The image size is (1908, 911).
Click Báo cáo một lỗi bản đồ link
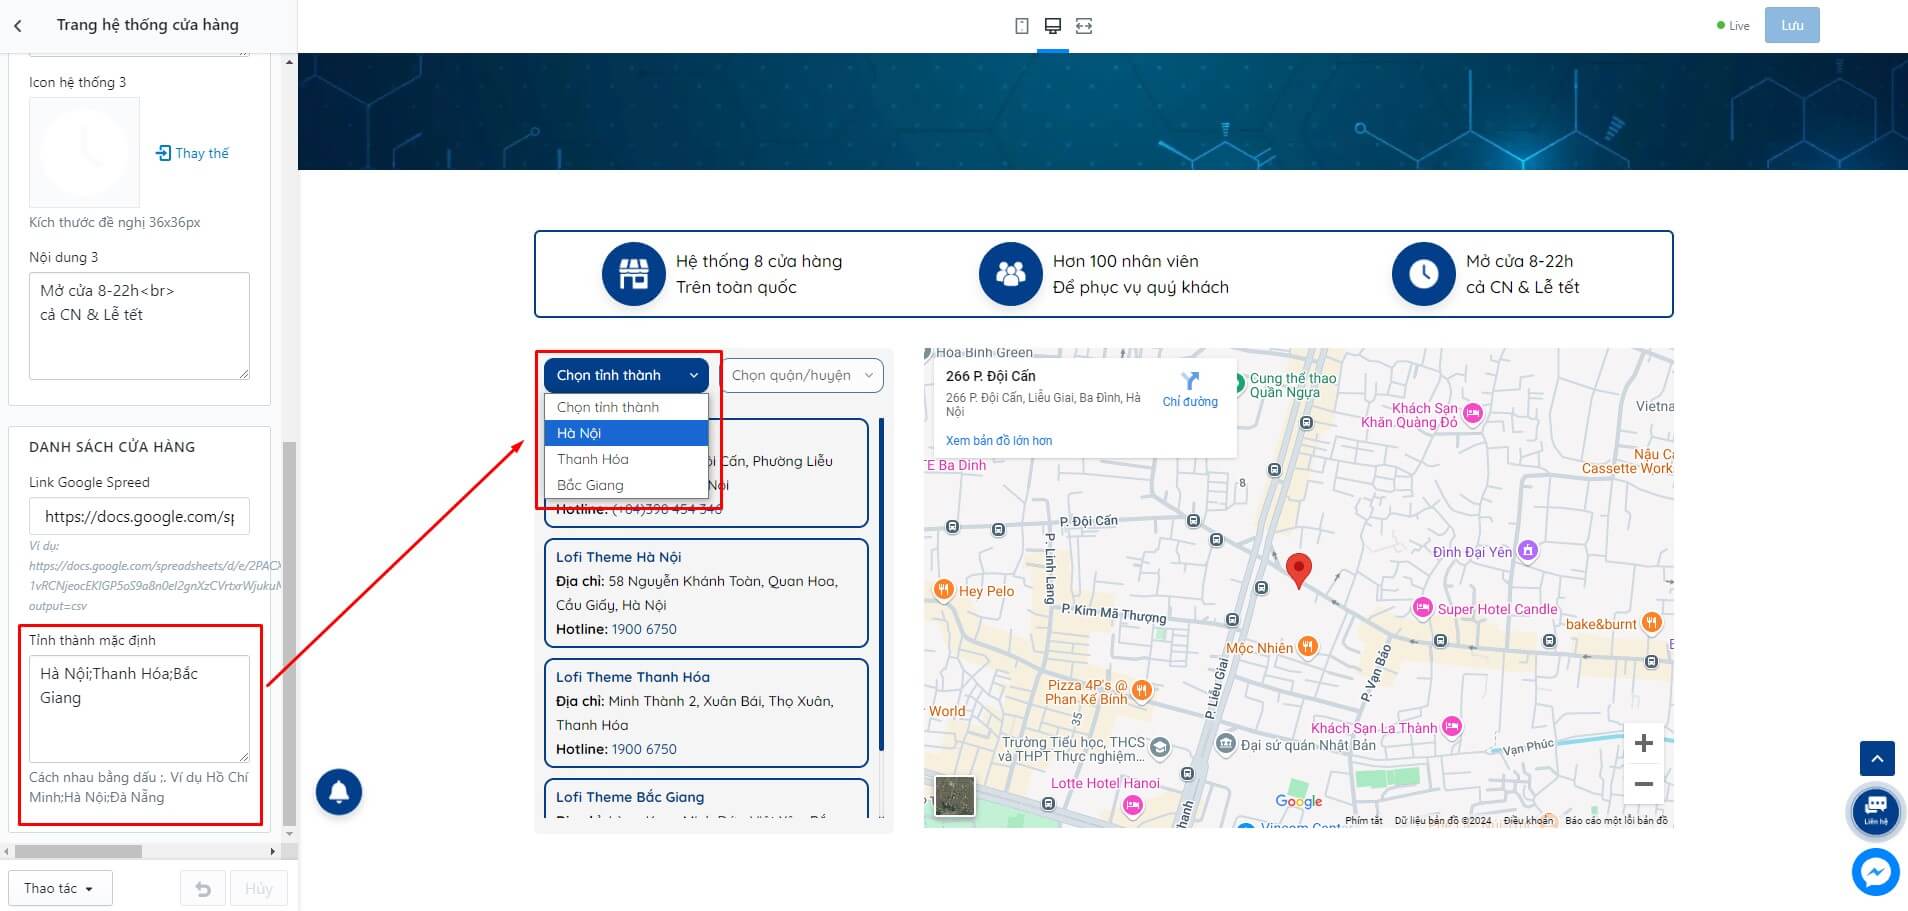pos(1616,821)
